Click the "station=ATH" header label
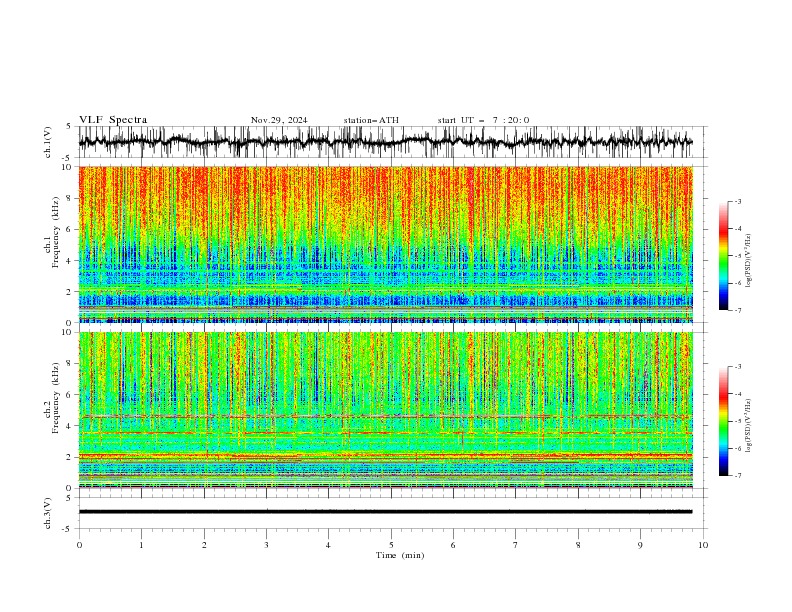Viewport: 792px width, 612px height. (371, 120)
